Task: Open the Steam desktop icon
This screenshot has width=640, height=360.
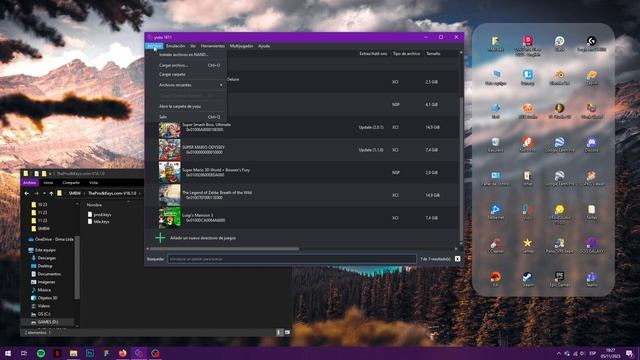Action: (527, 279)
